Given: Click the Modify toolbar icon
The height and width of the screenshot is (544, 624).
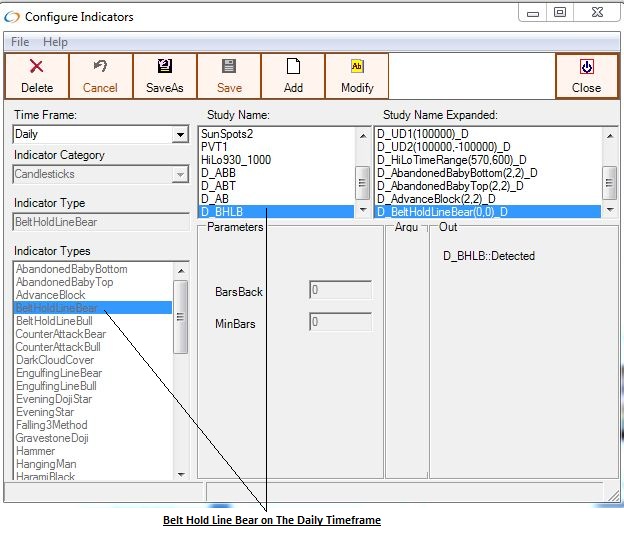Looking at the screenshot, I should coord(357,67).
